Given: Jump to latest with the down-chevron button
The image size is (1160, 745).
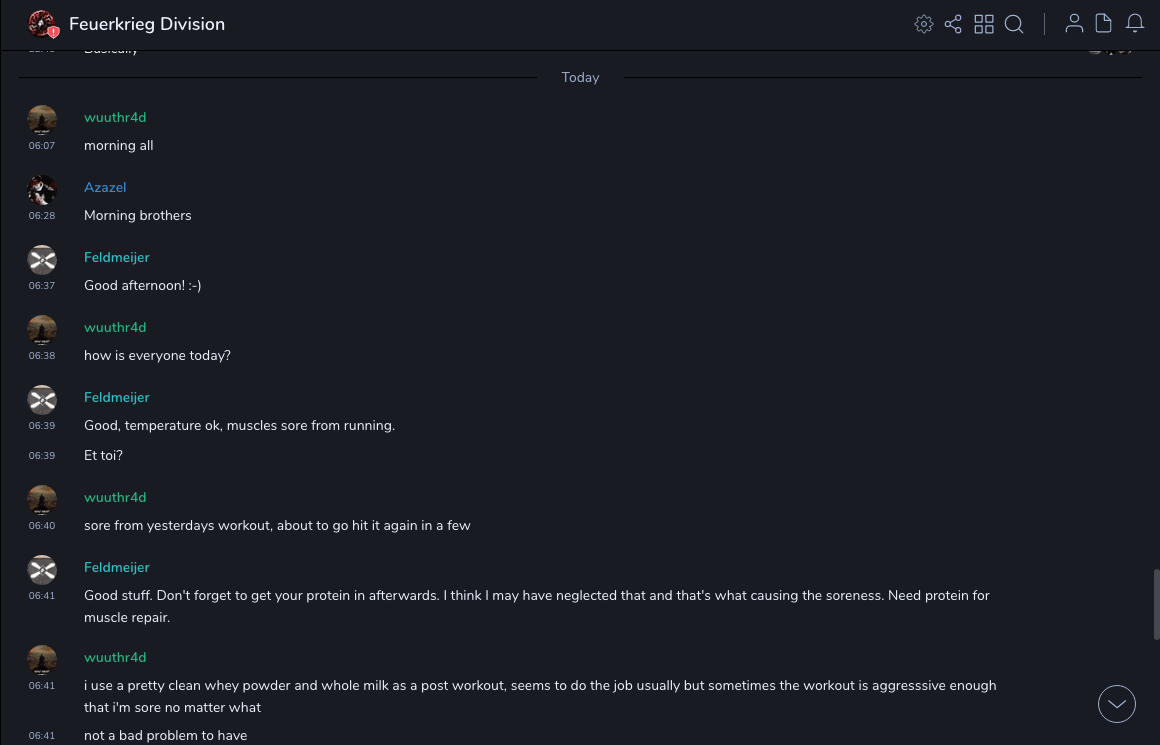Looking at the screenshot, I should pos(1117,704).
